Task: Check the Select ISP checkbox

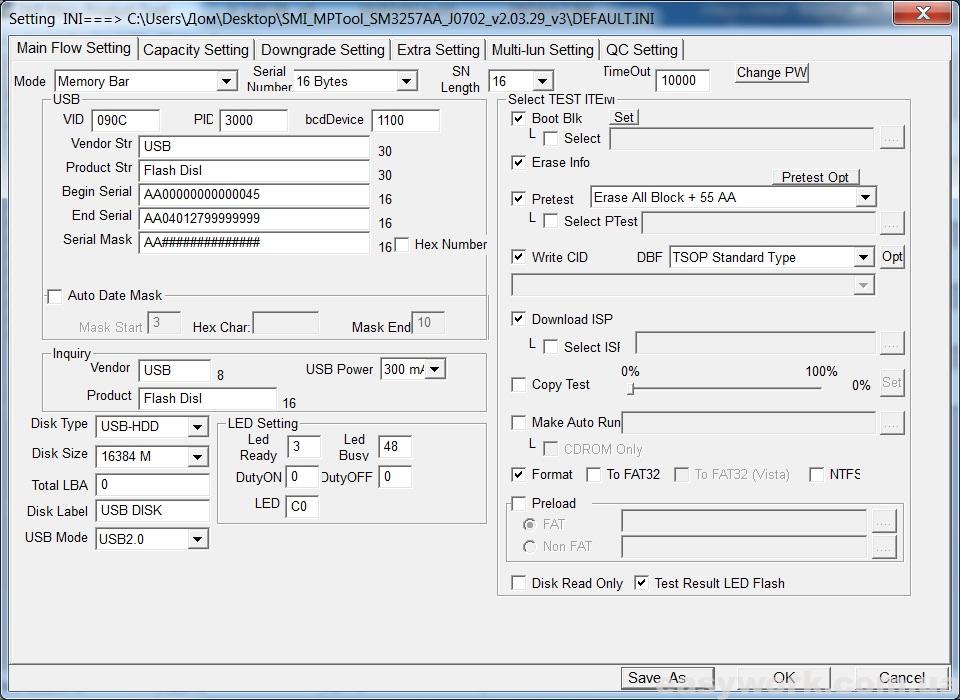Action: point(550,347)
